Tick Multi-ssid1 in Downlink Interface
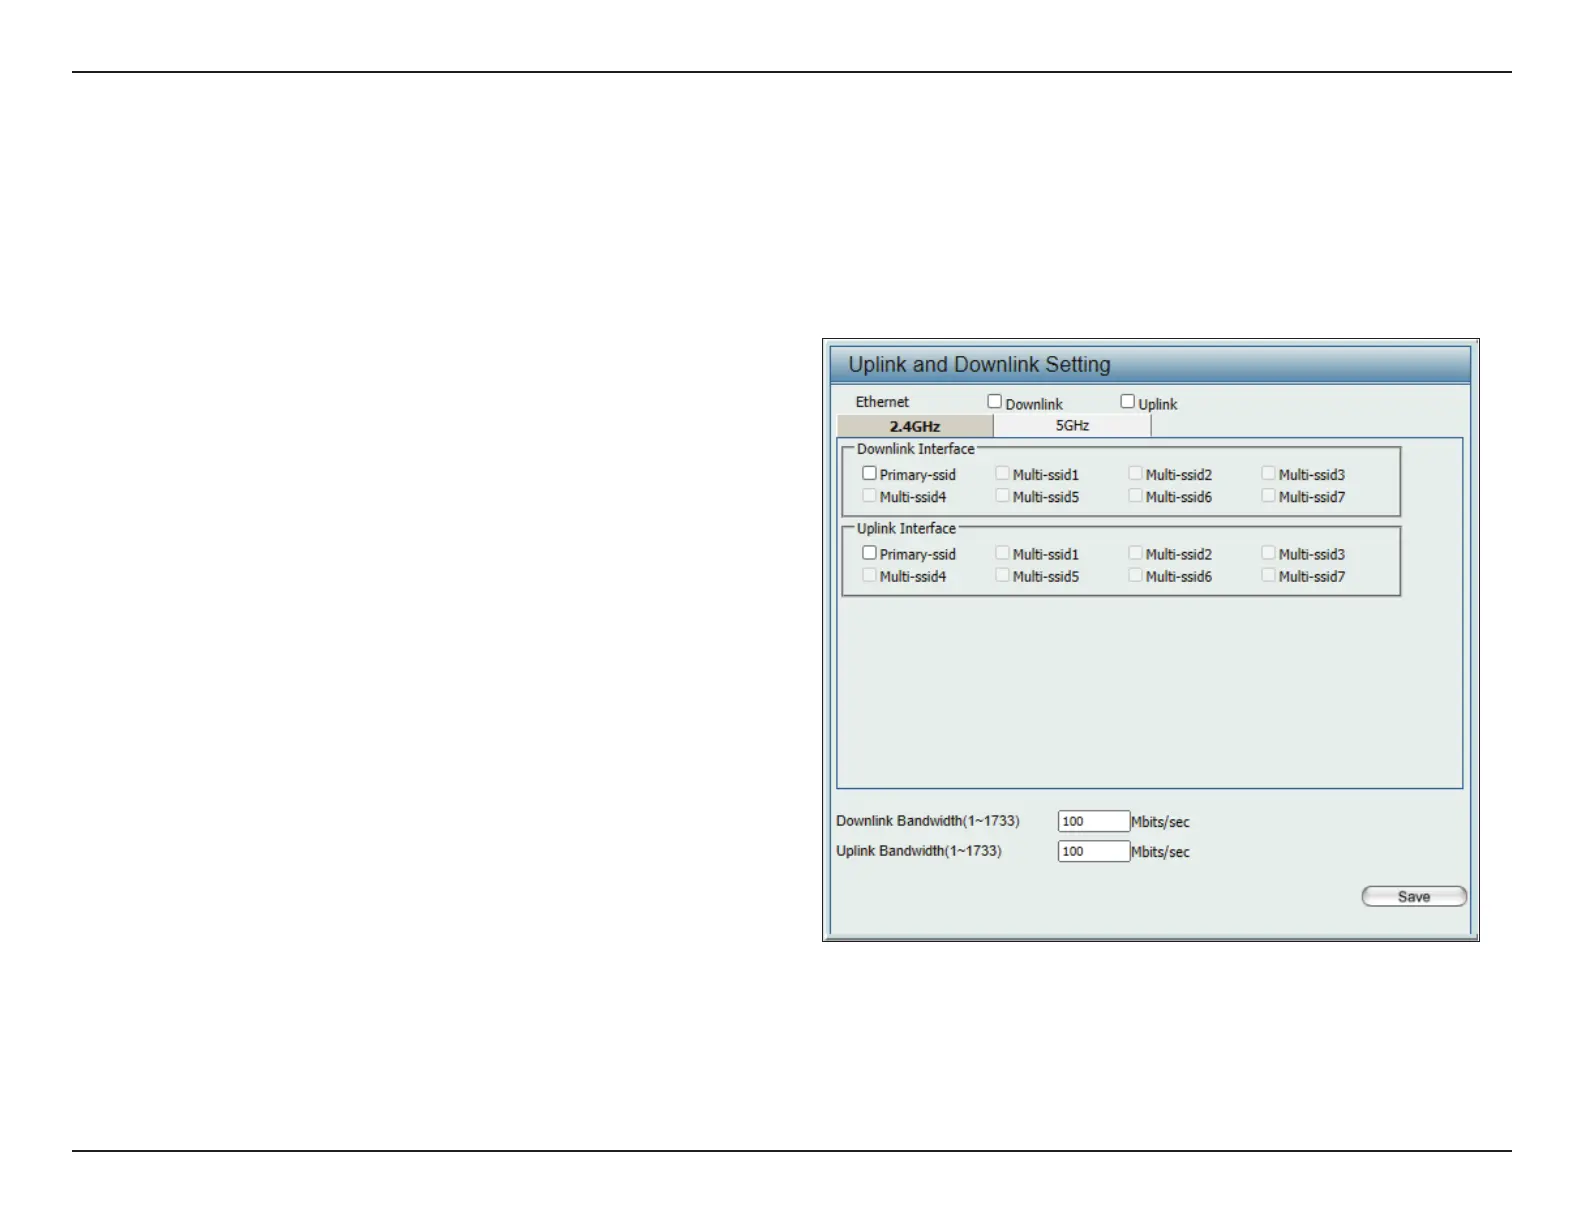This screenshot has width=1584, height=1224. click(1002, 474)
